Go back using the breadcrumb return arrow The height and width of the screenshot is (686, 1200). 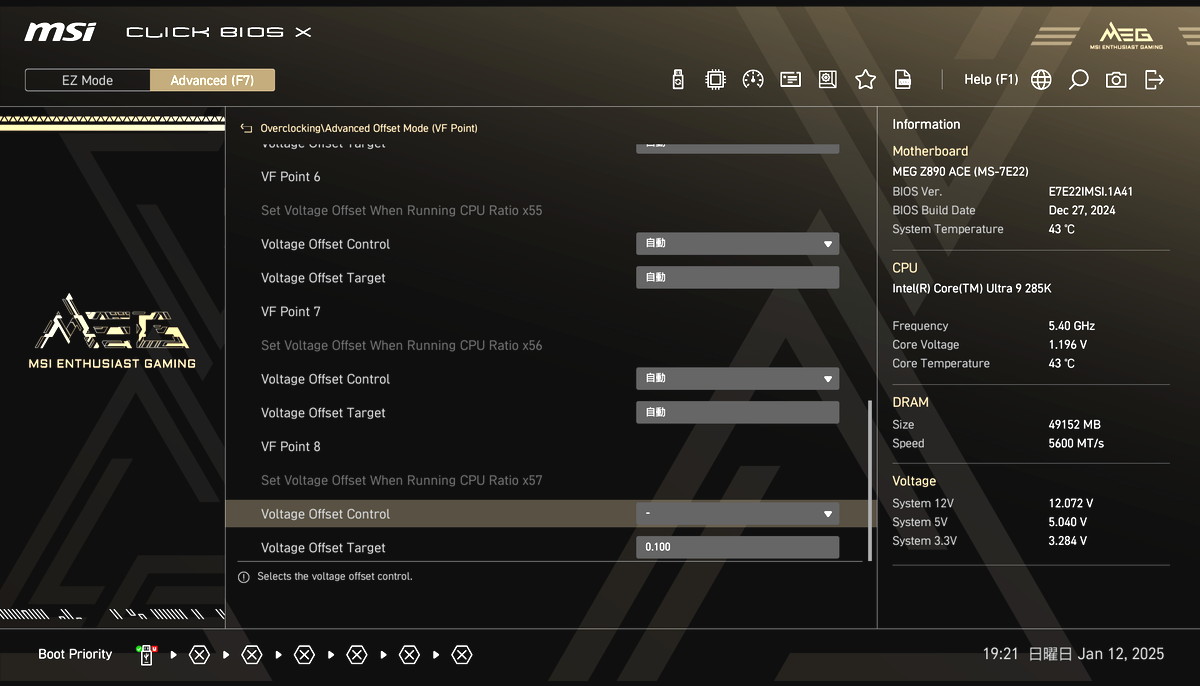246,129
